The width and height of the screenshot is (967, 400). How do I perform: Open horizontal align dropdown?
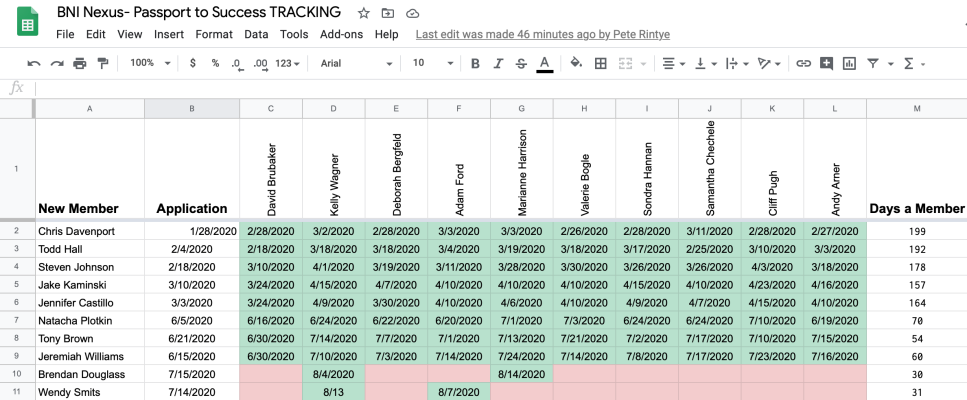(673, 63)
